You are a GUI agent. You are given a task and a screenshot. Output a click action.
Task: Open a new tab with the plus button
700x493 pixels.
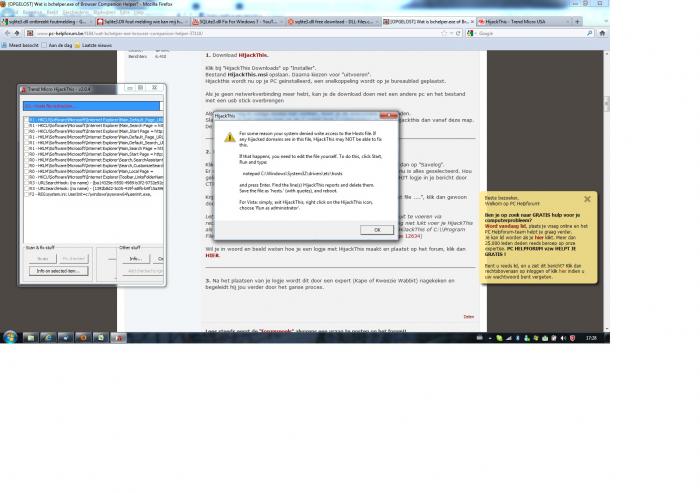point(577,21)
